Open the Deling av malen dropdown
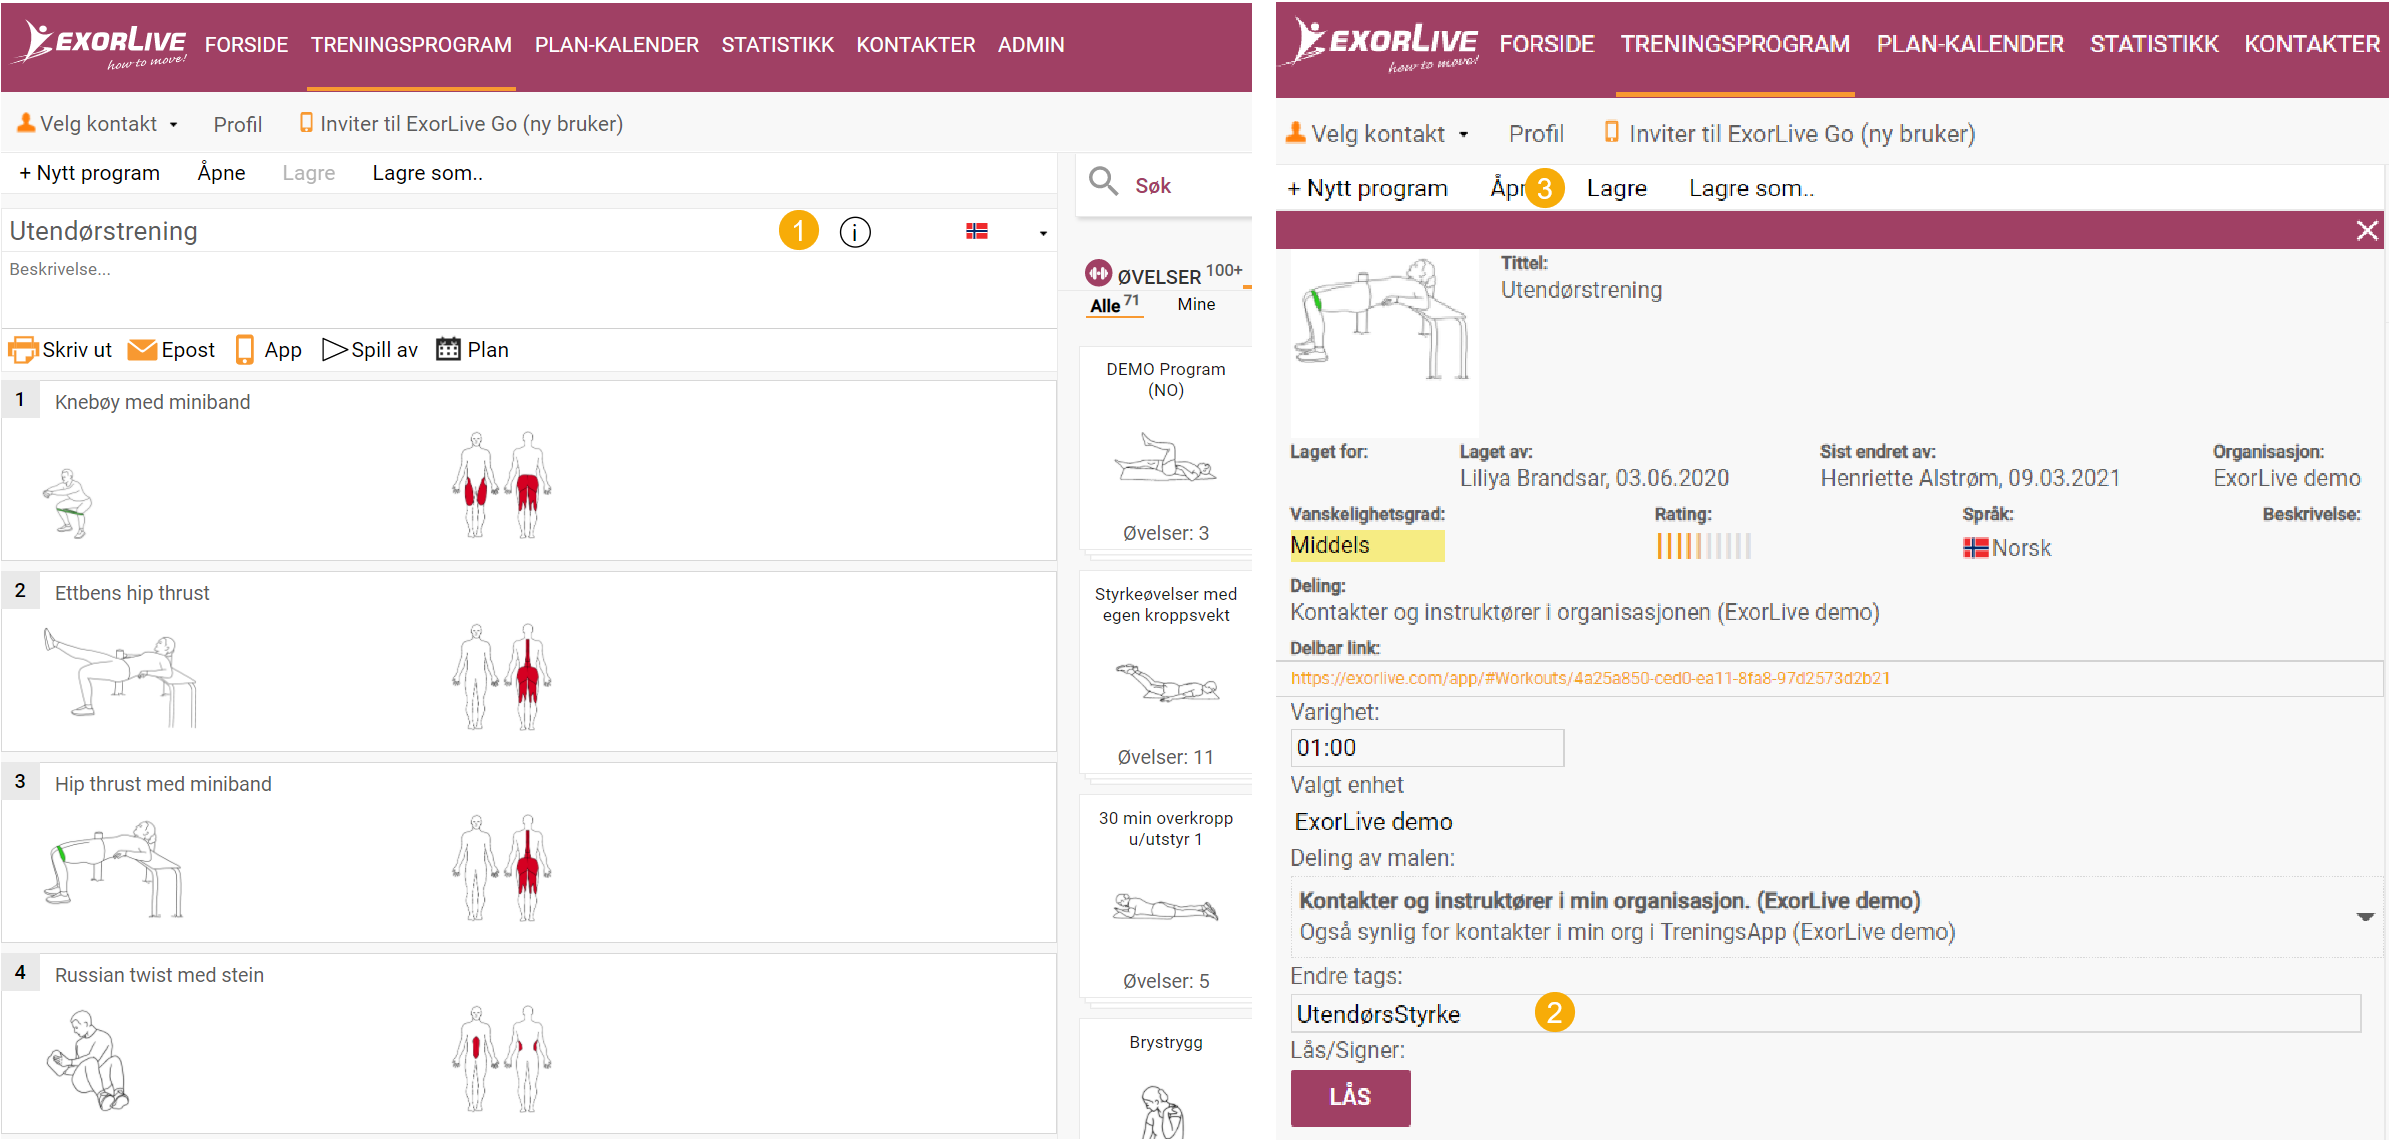Viewport: 2390px width, 1140px height. pyautogui.click(x=1836, y=916)
